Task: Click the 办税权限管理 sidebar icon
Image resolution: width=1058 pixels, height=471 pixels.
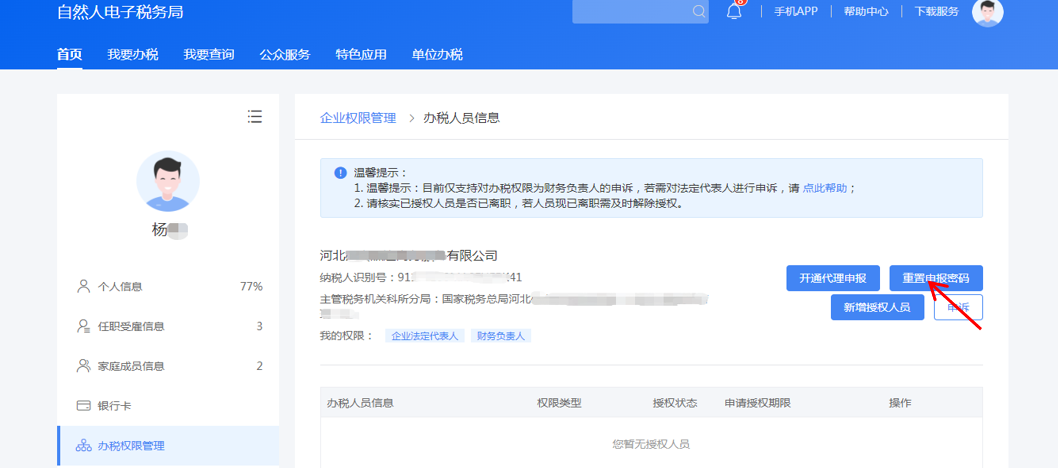Action: point(84,445)
